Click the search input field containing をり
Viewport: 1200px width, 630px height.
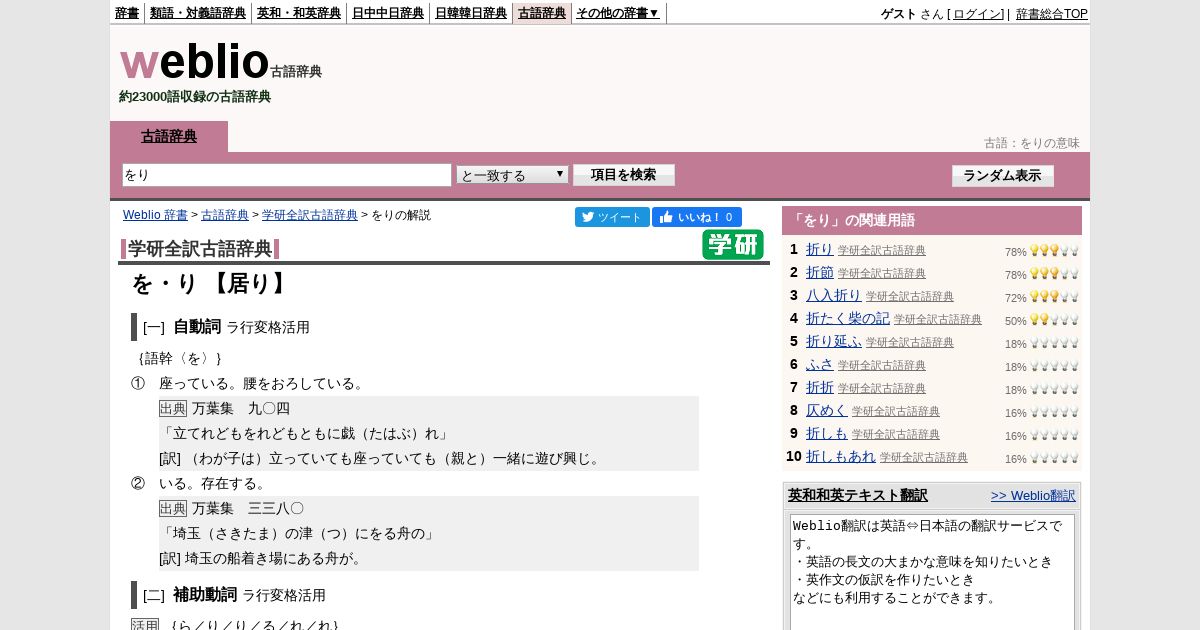[287, 175]
